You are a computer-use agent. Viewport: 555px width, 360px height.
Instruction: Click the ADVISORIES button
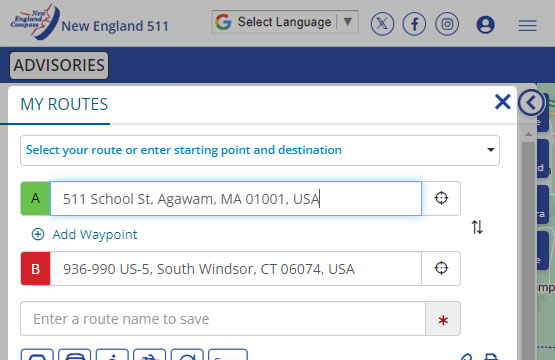click(x=59, y=65)
